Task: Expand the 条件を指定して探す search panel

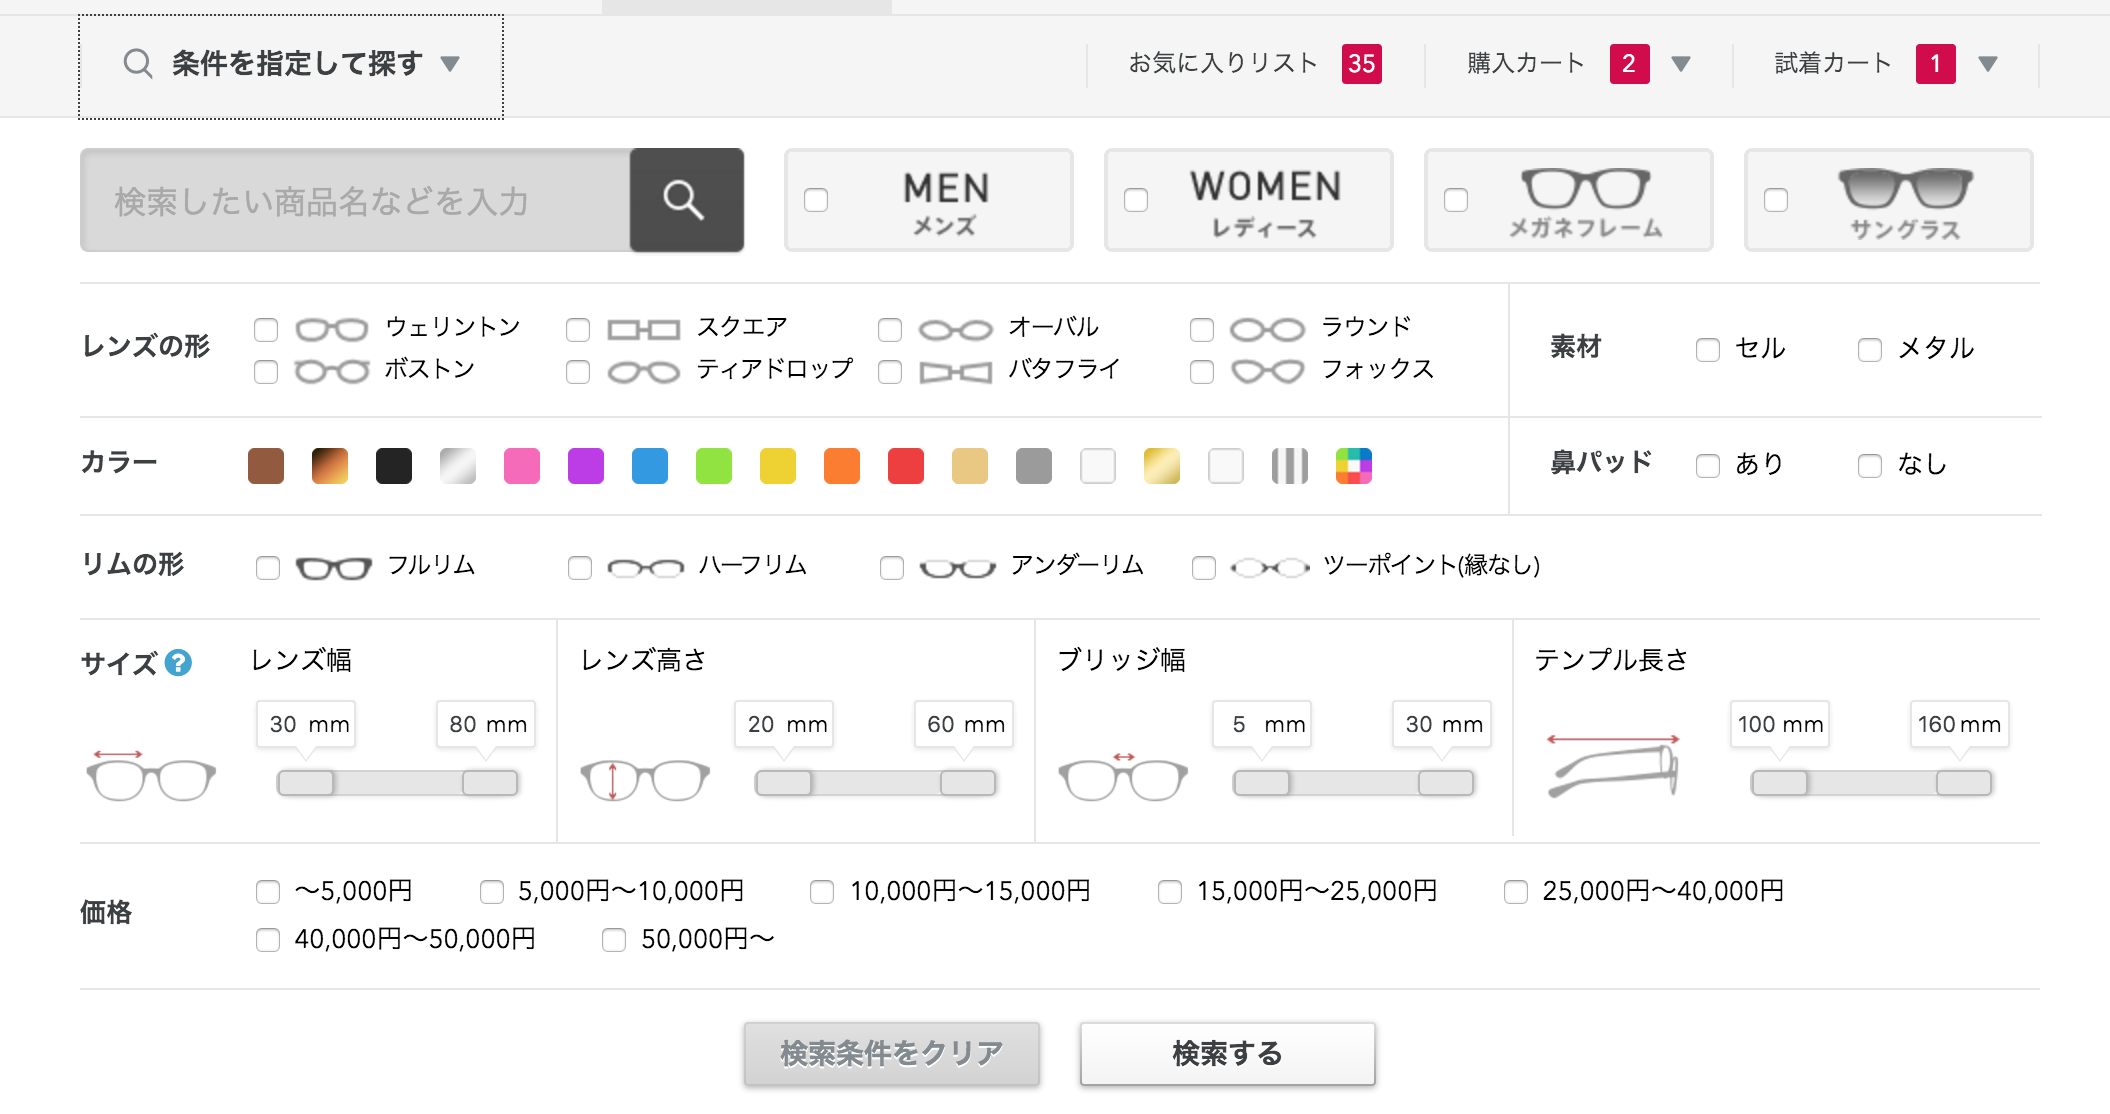Action: [x=291, y=65]
